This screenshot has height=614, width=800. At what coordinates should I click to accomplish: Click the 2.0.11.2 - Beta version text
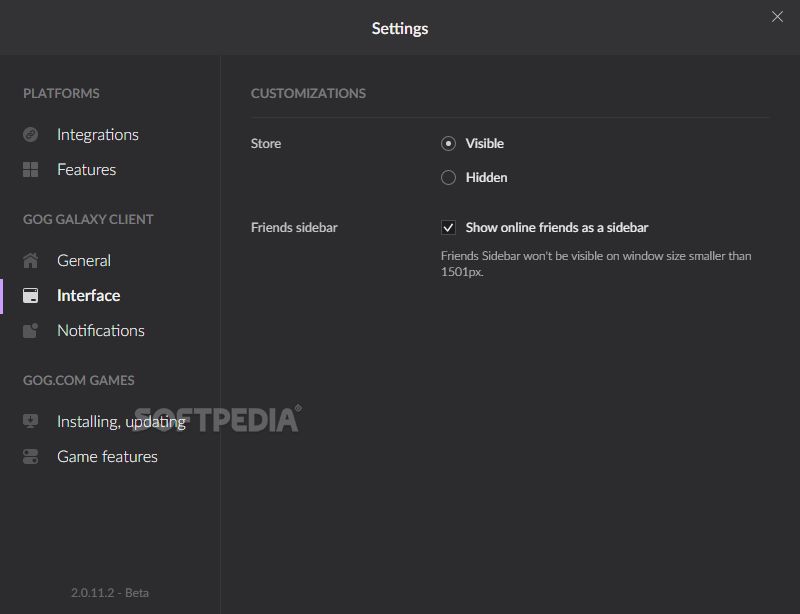pos(110,593)
